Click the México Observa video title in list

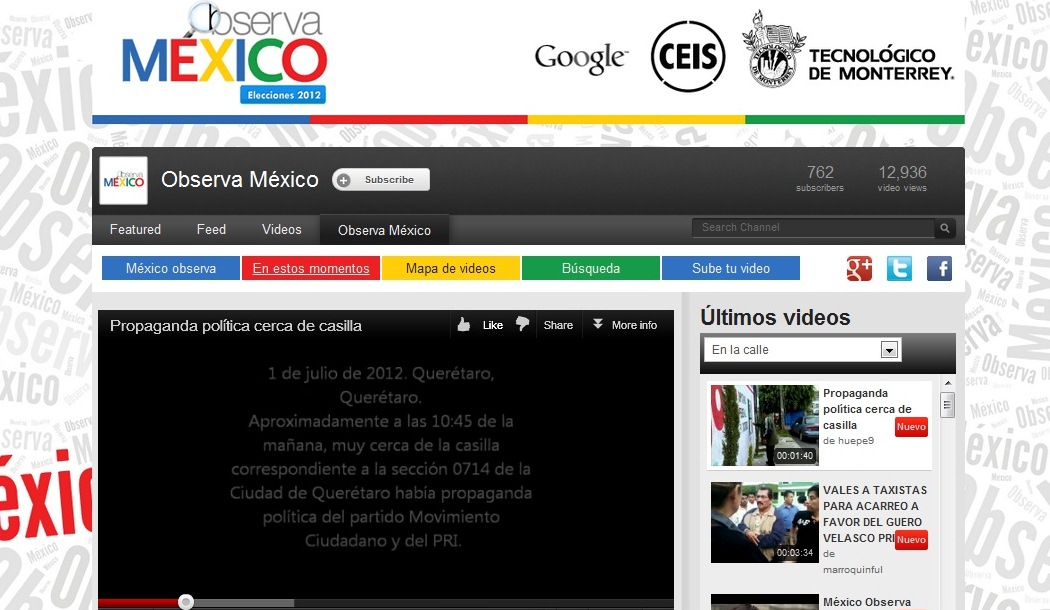point(867,602)
